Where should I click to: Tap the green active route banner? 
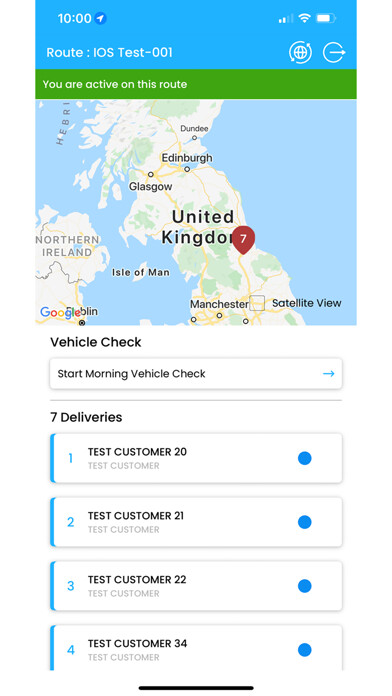pos(196,84)
